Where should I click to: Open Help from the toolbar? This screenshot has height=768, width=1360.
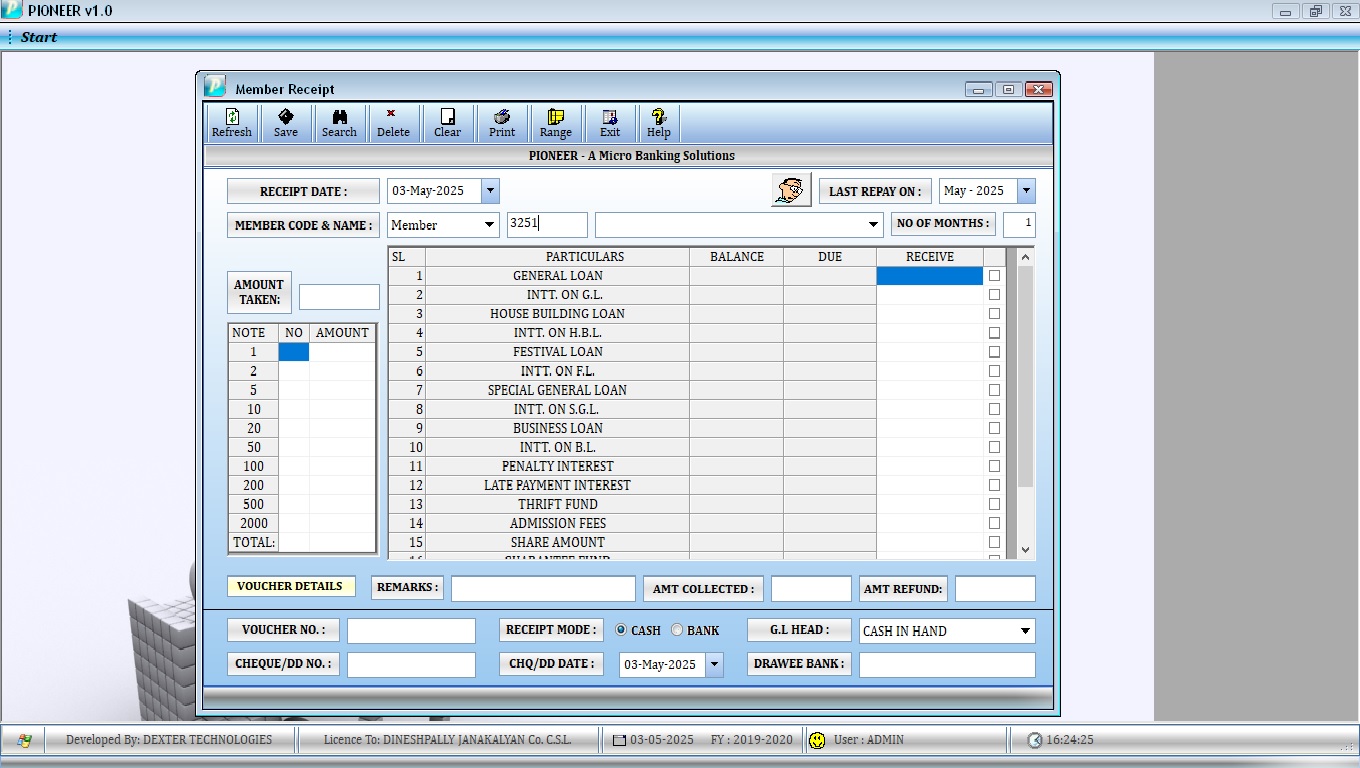pos(658,123)
